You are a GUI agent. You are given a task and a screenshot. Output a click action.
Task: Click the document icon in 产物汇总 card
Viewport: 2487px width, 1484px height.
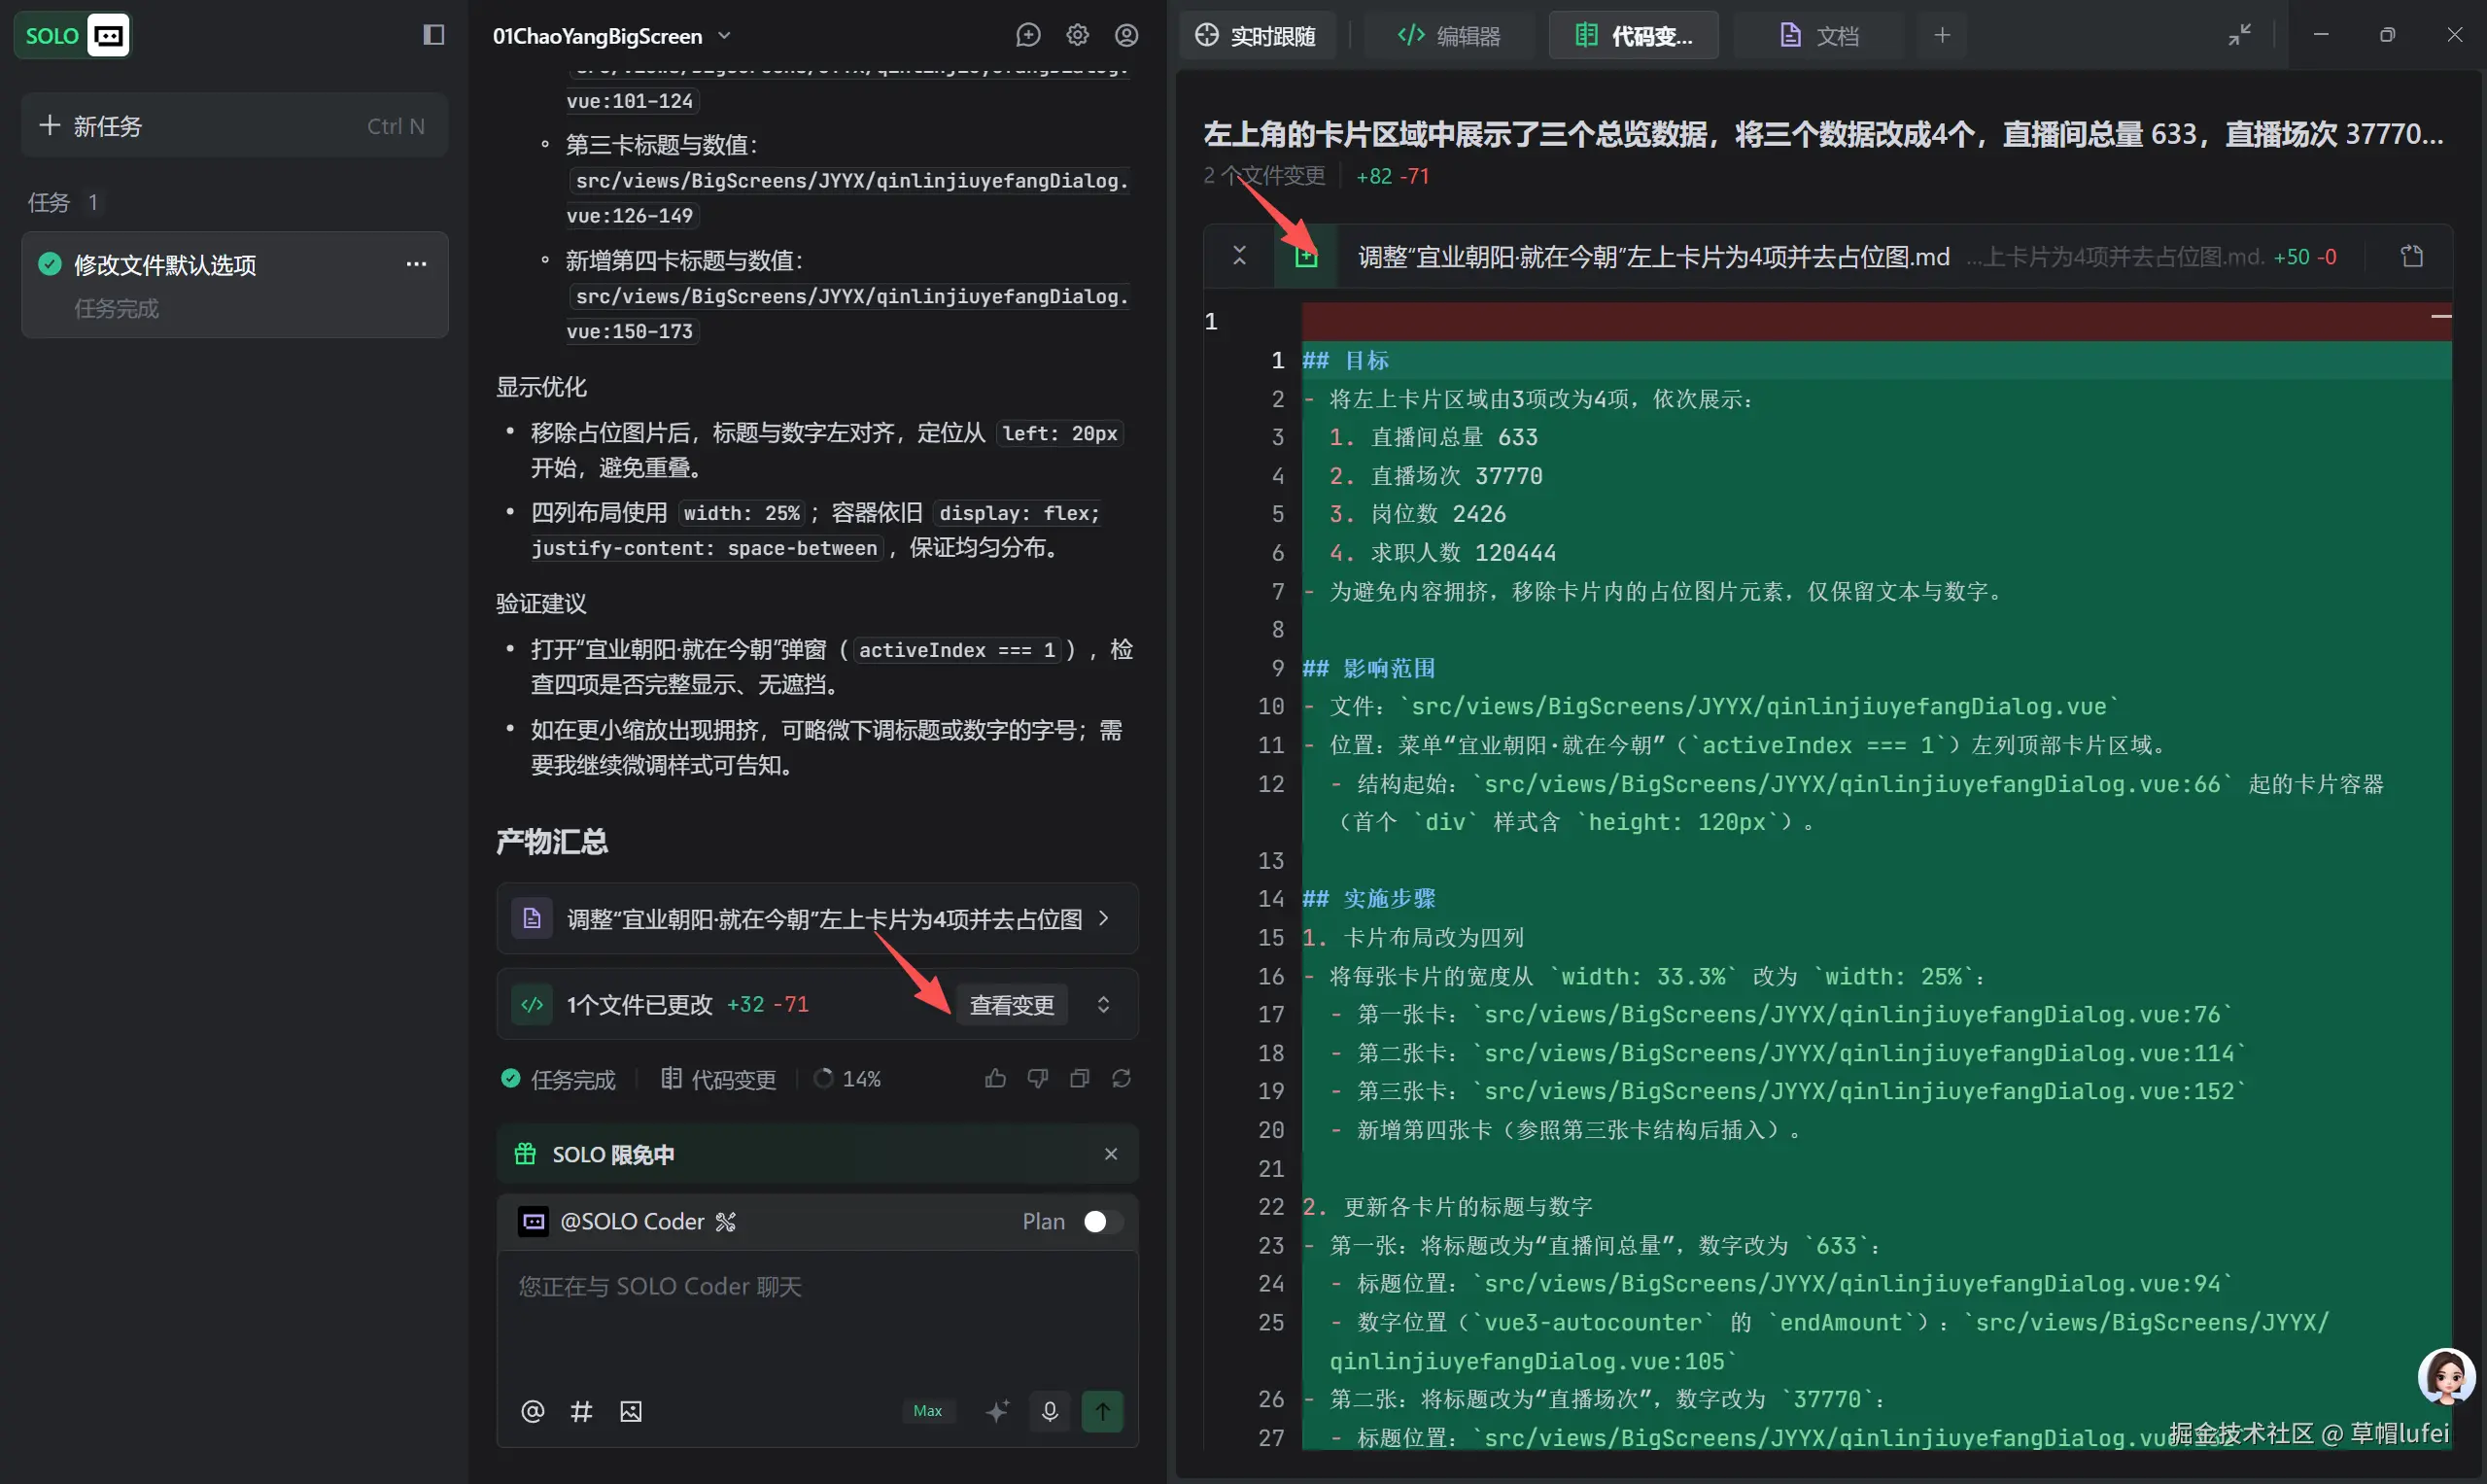532,918
